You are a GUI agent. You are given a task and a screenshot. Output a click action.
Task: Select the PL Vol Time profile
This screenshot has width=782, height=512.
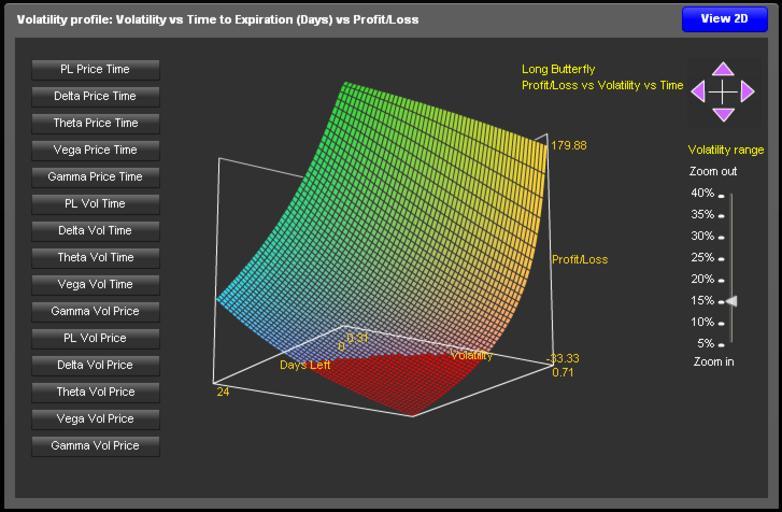(95, 204)
